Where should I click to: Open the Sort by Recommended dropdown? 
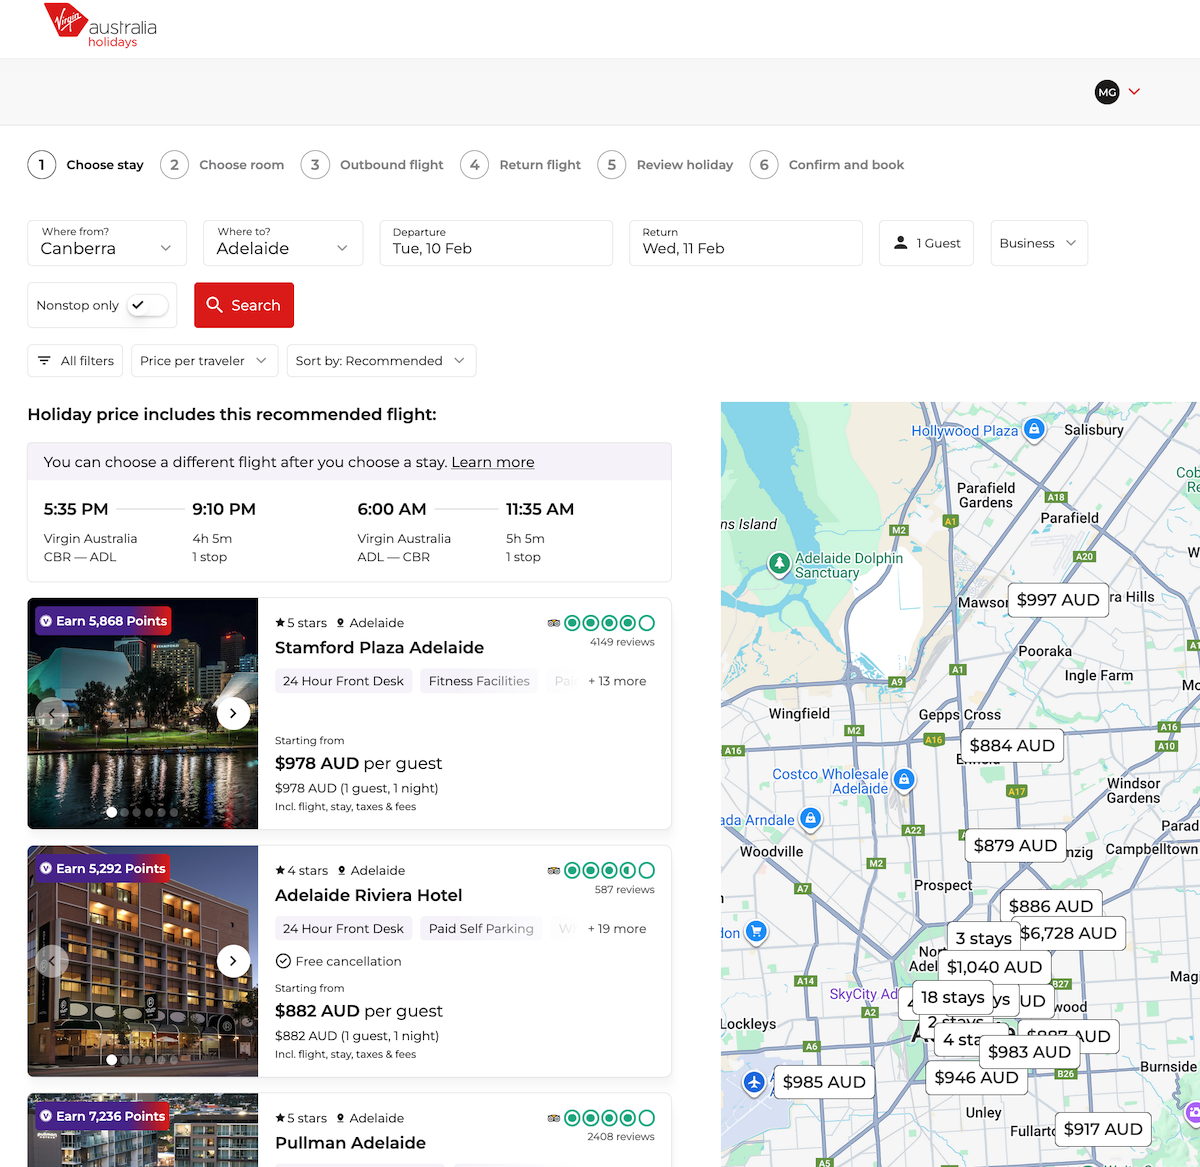(x=381, y=360)
